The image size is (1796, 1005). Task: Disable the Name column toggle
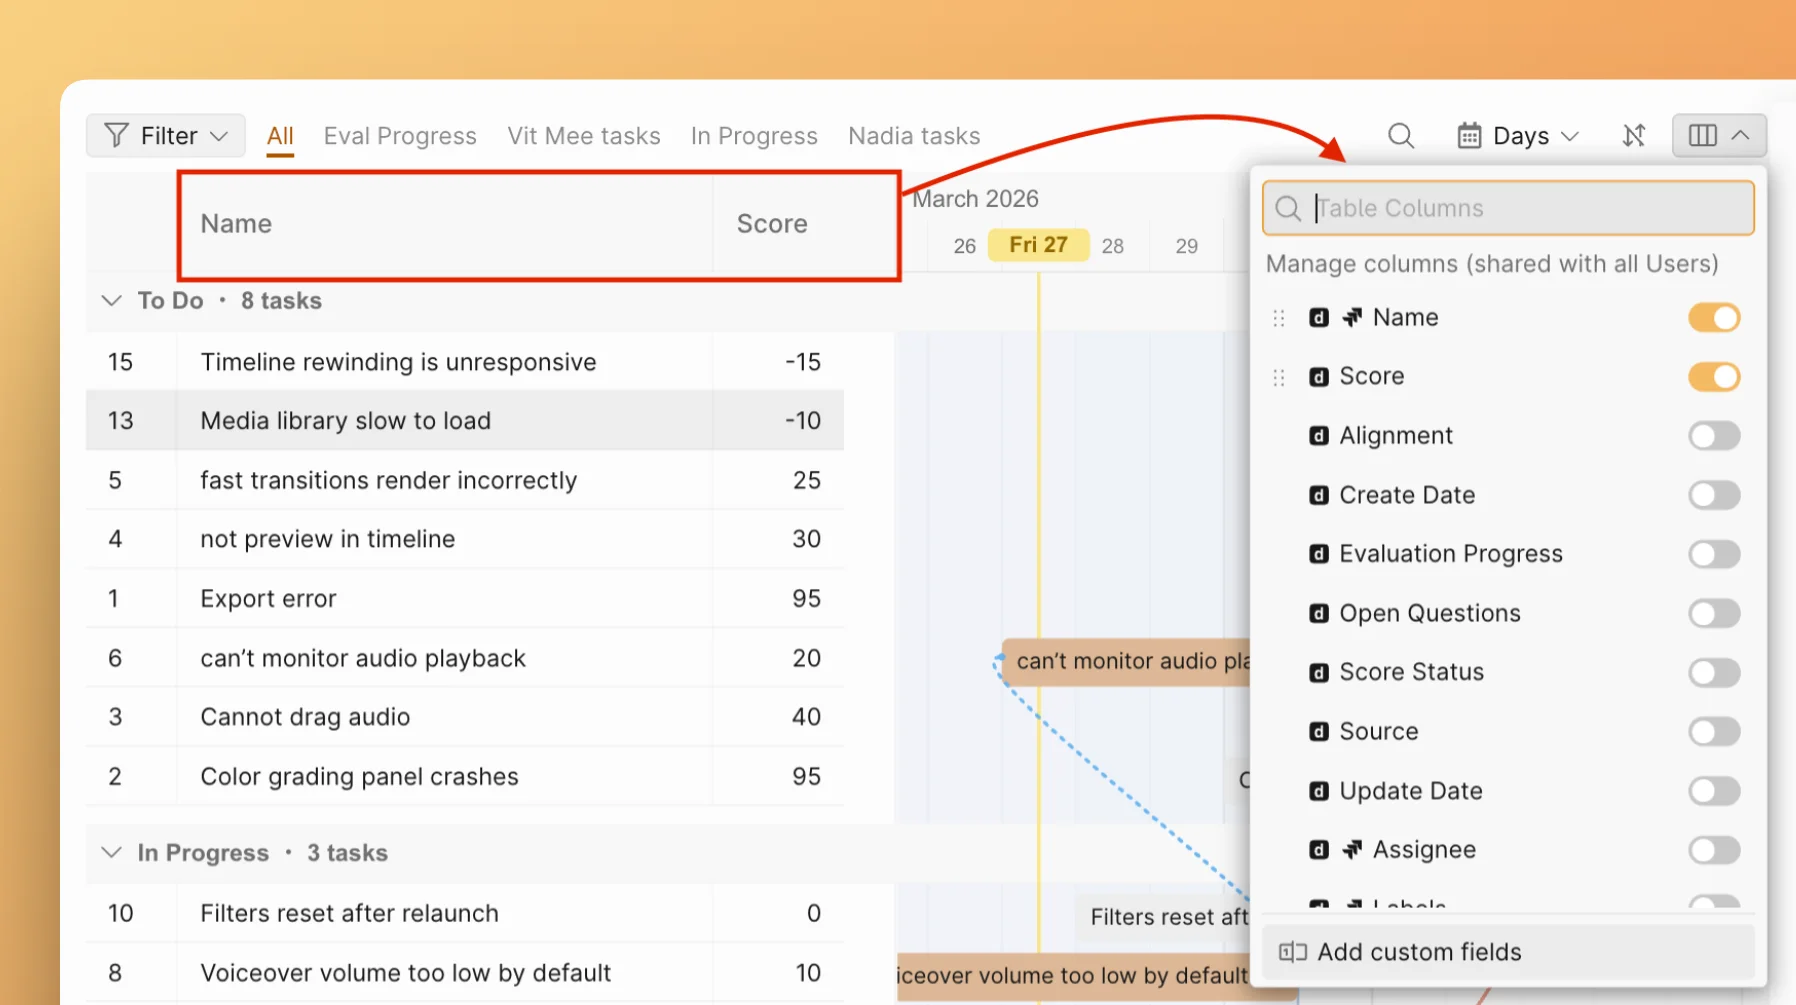coord(1714,318)
